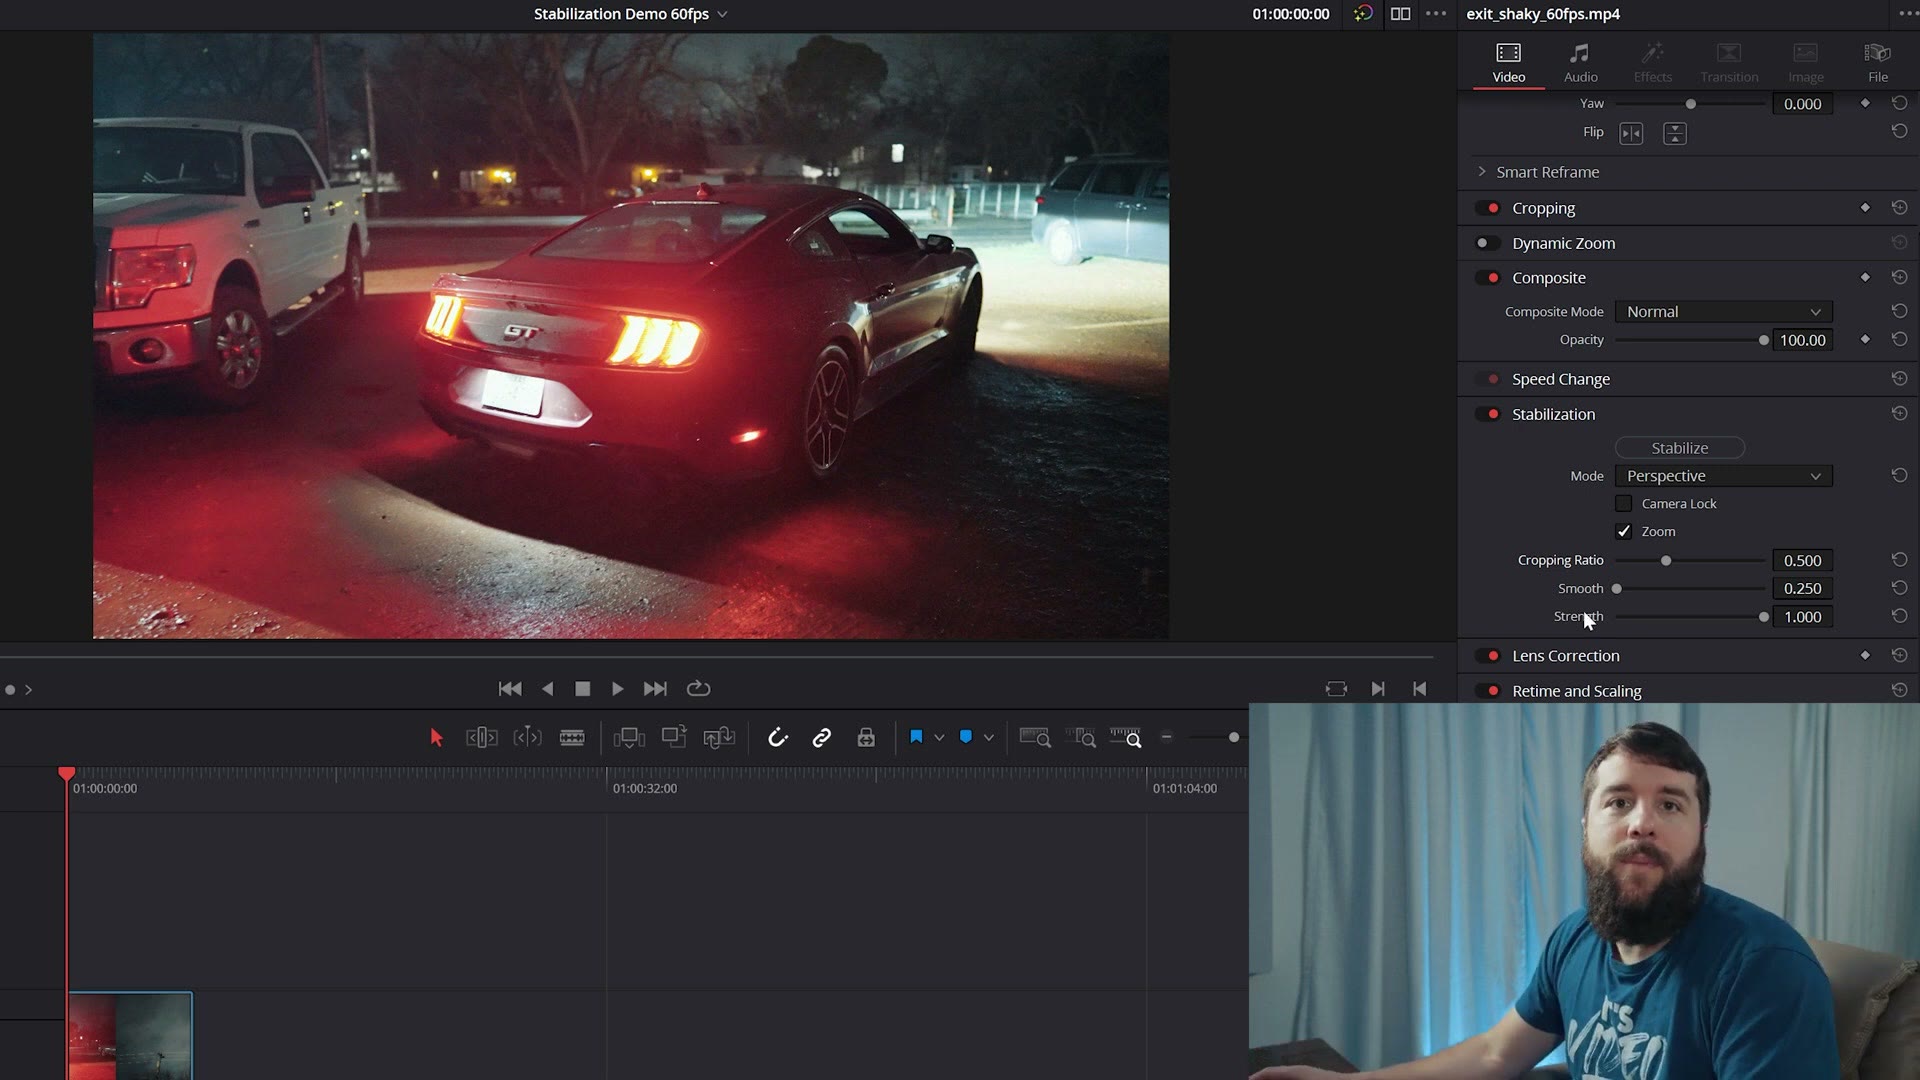Screen dimensions: 1920x1080
Task: Open the Image inspector tab
Action: 1805,62
